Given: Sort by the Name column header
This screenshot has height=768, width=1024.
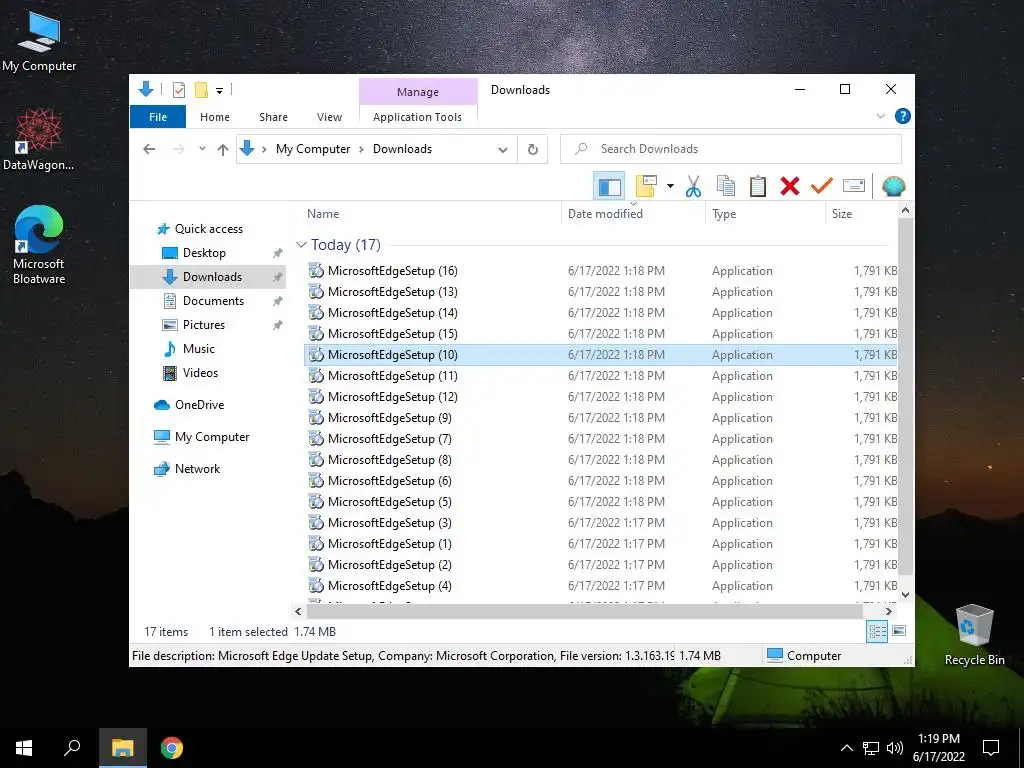Looking at the screenshot, I should click(431, 214).
